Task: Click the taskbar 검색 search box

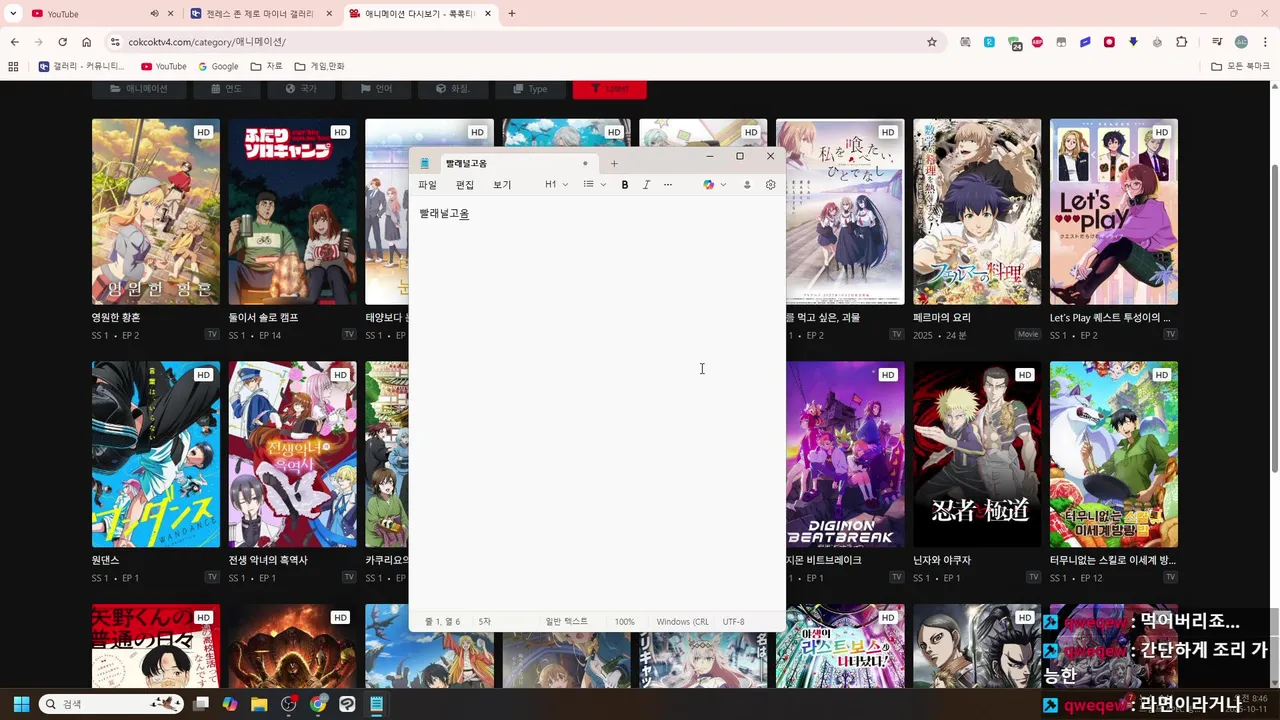Action: click(x=112, y=704)
